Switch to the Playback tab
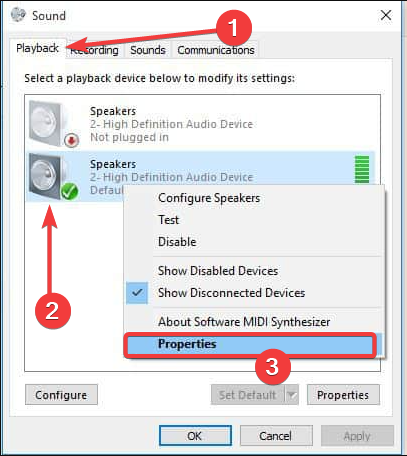407x456 pixels. [38, 48]
